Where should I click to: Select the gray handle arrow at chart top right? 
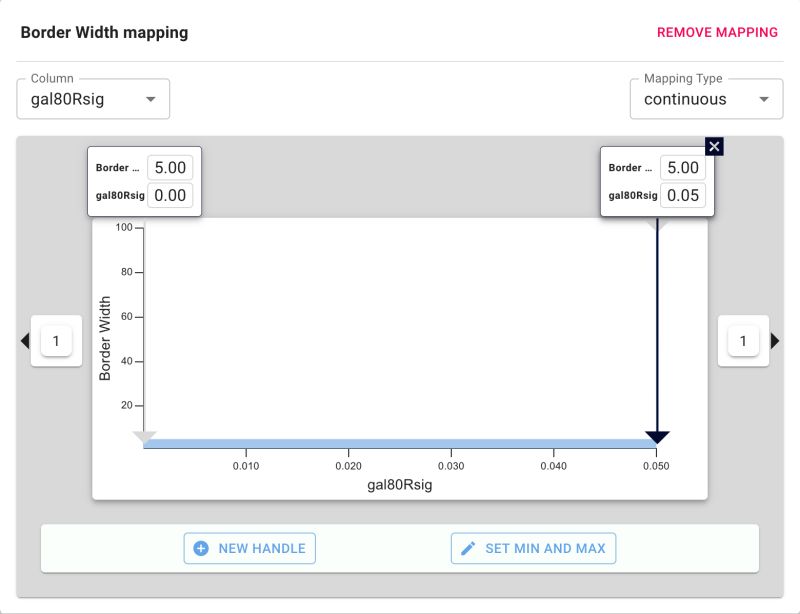point(657,226)
